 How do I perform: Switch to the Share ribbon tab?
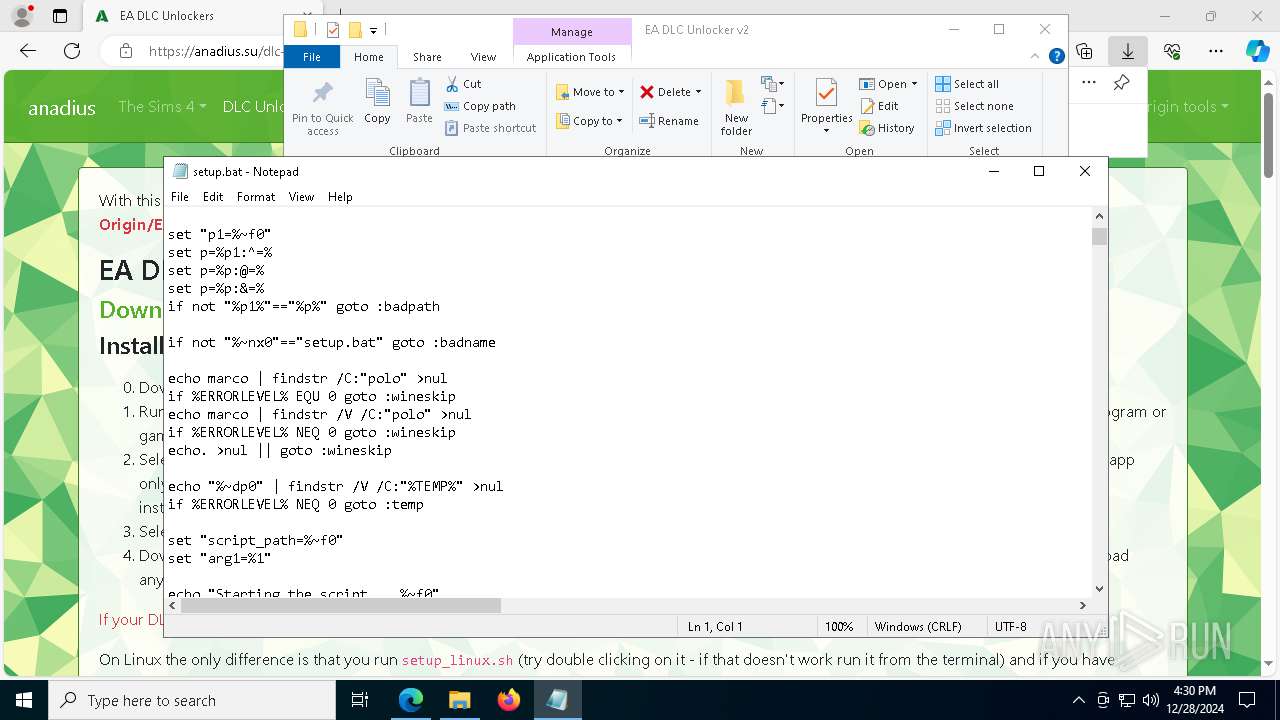(x=427, y=57)
